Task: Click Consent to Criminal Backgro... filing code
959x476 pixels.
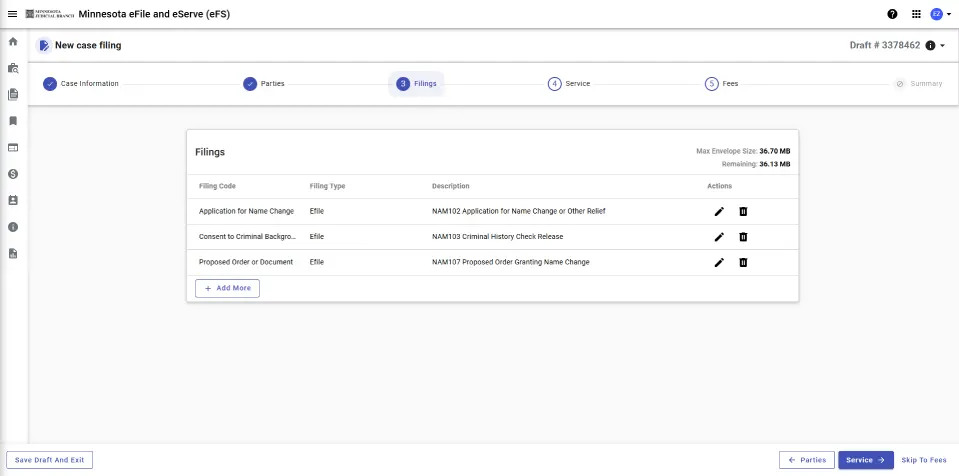Action: tap(247, 236)
